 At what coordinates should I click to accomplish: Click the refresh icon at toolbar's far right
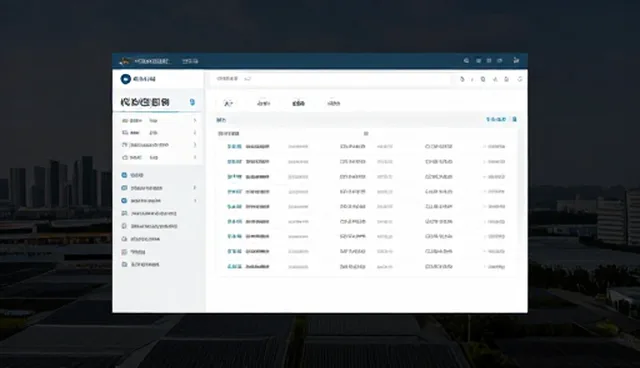(520, 79)
